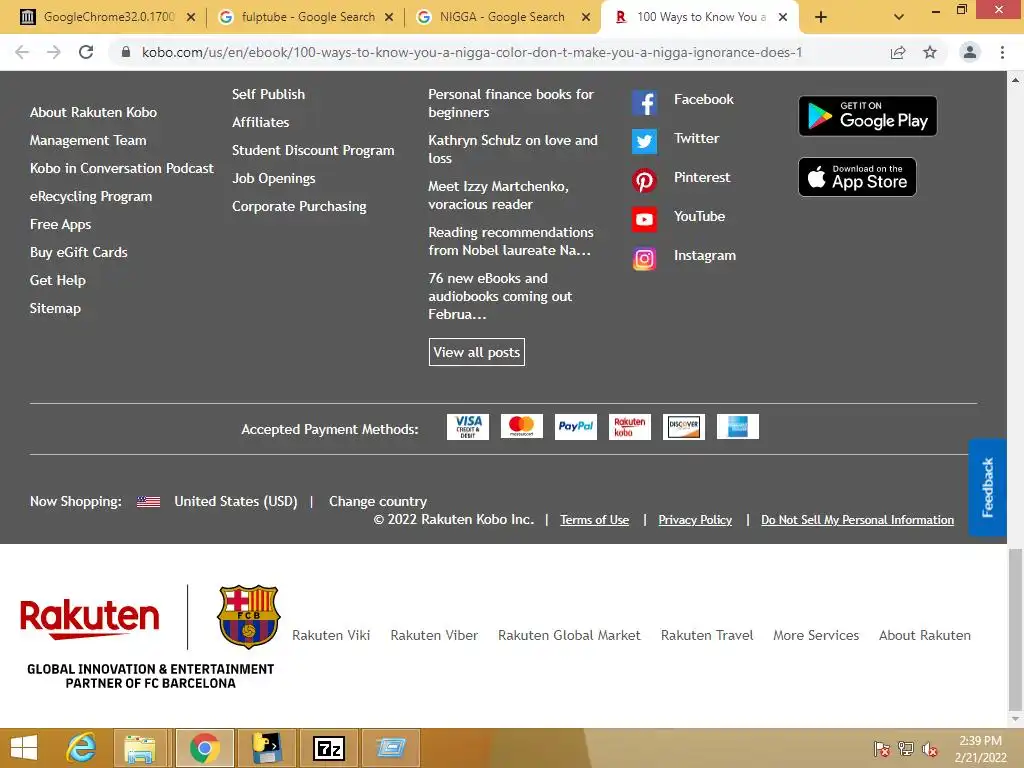Open the Sitemap link
1024x768 pixels.
[x=55, y=308]
